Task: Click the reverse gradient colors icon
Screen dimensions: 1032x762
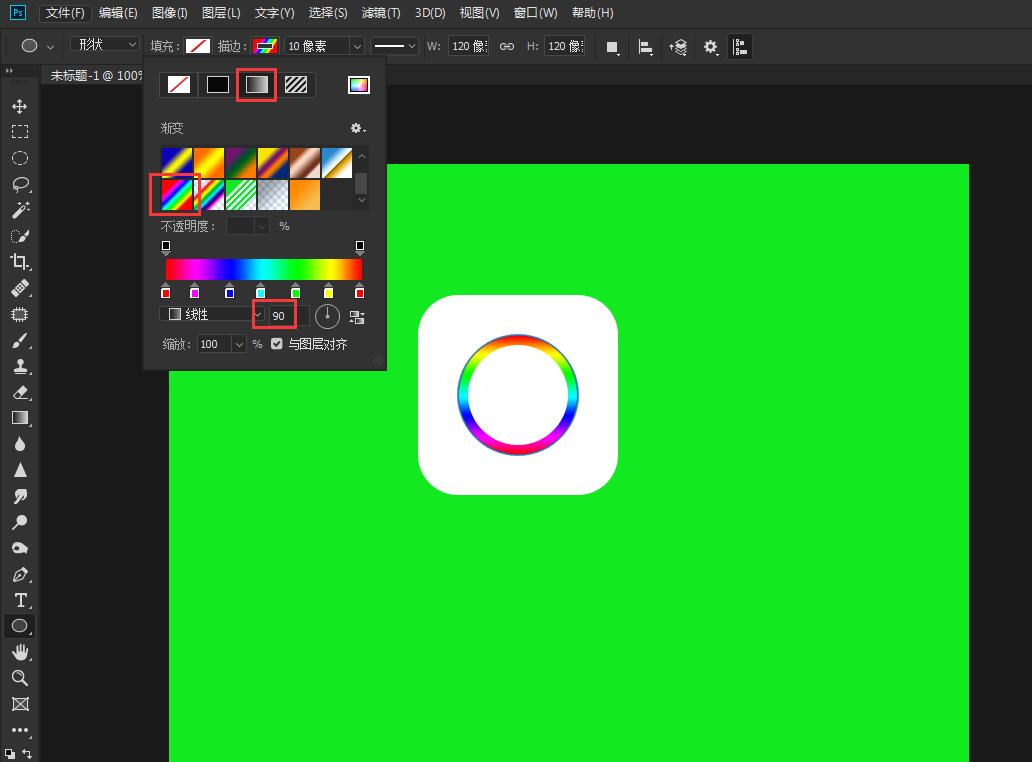Action: pos(357,317)
